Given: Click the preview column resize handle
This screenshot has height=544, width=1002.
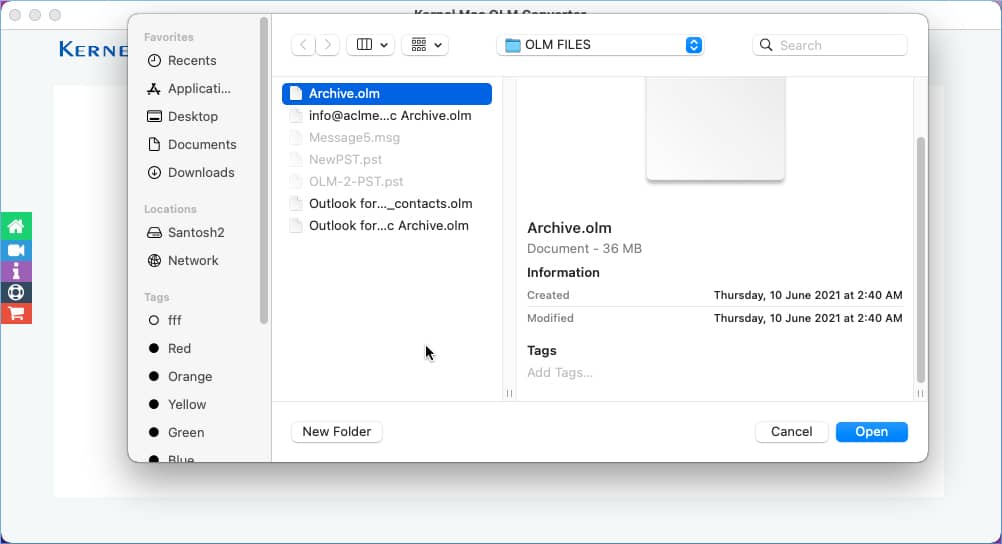Looking at the screenshot, I should (x=920, y=393).
